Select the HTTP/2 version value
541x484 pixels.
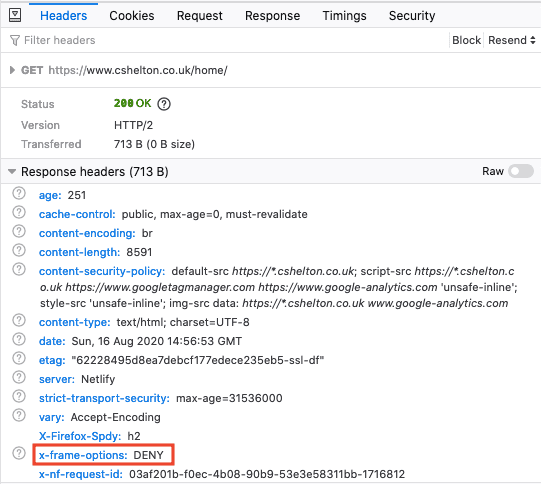[x=133, y=125]
